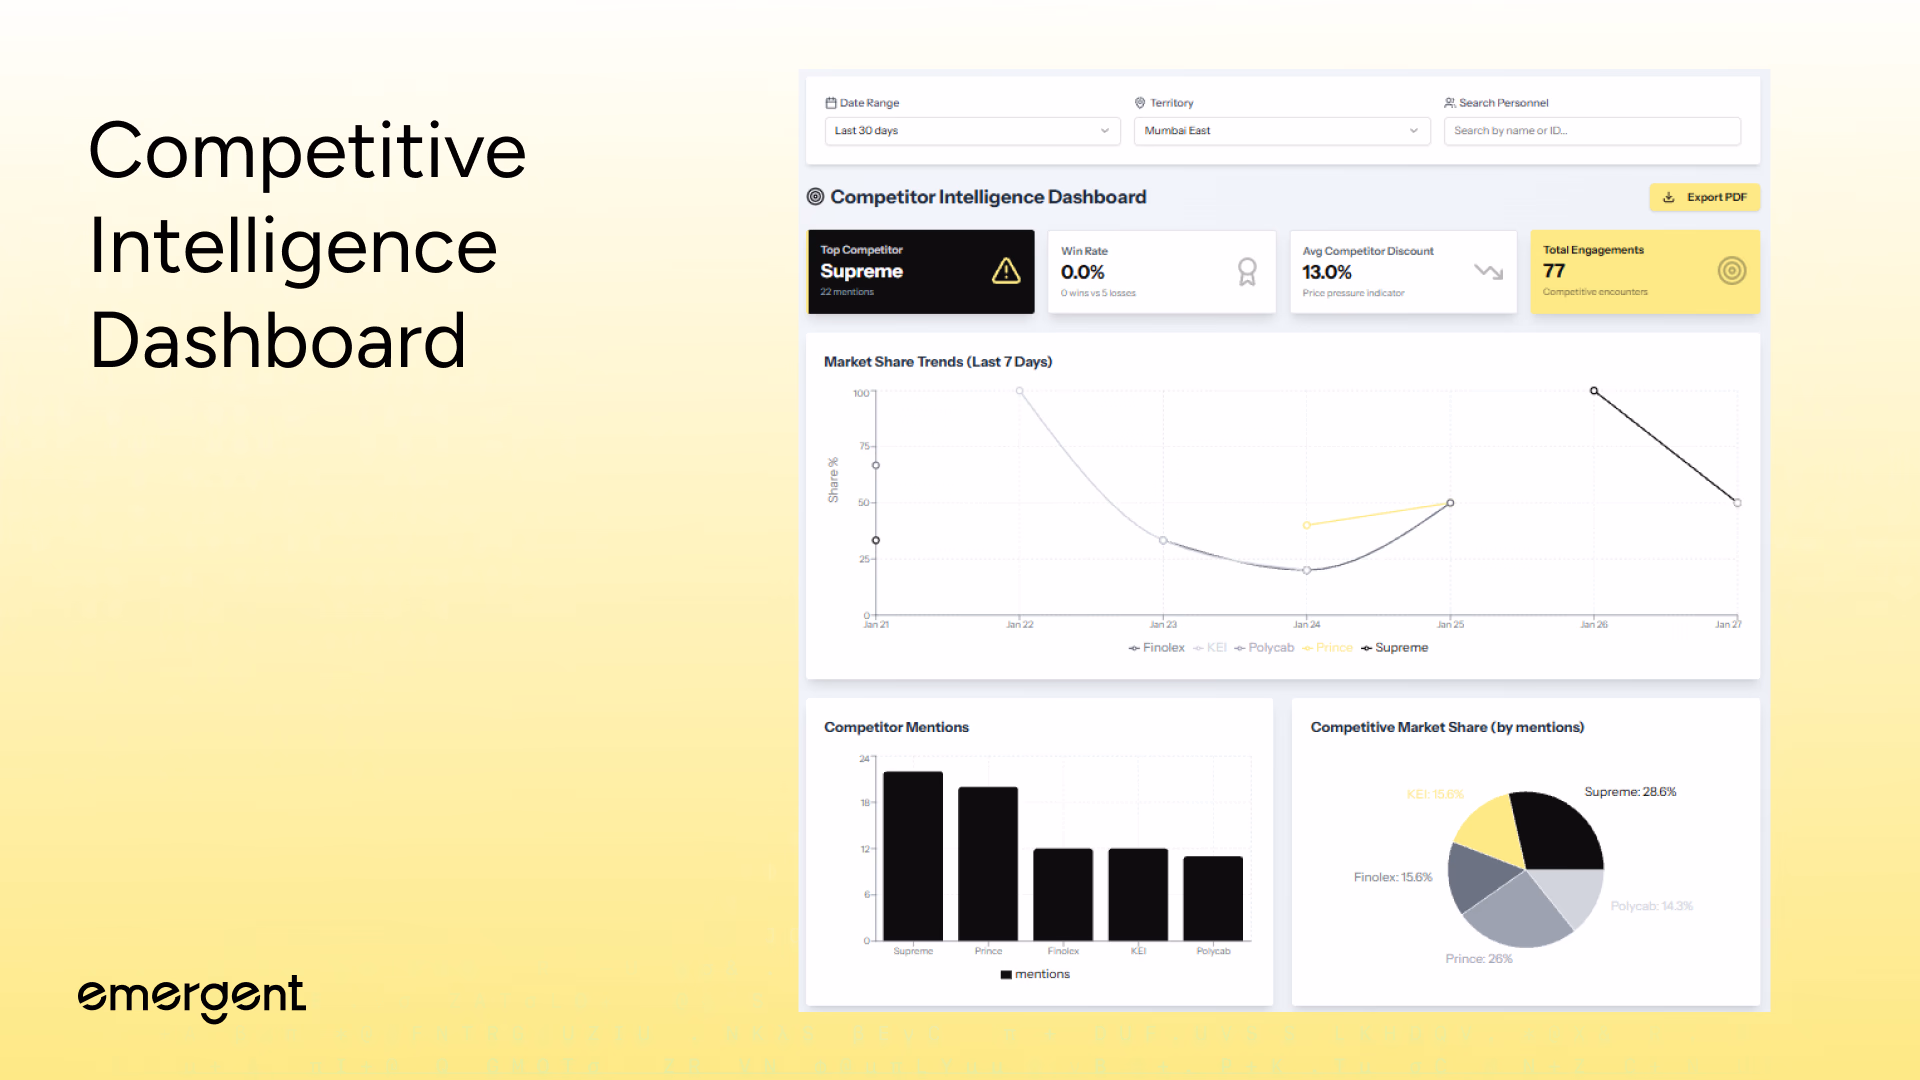
Task: Click the yellow KEI pie slice
Action: tap(1491, 833)
